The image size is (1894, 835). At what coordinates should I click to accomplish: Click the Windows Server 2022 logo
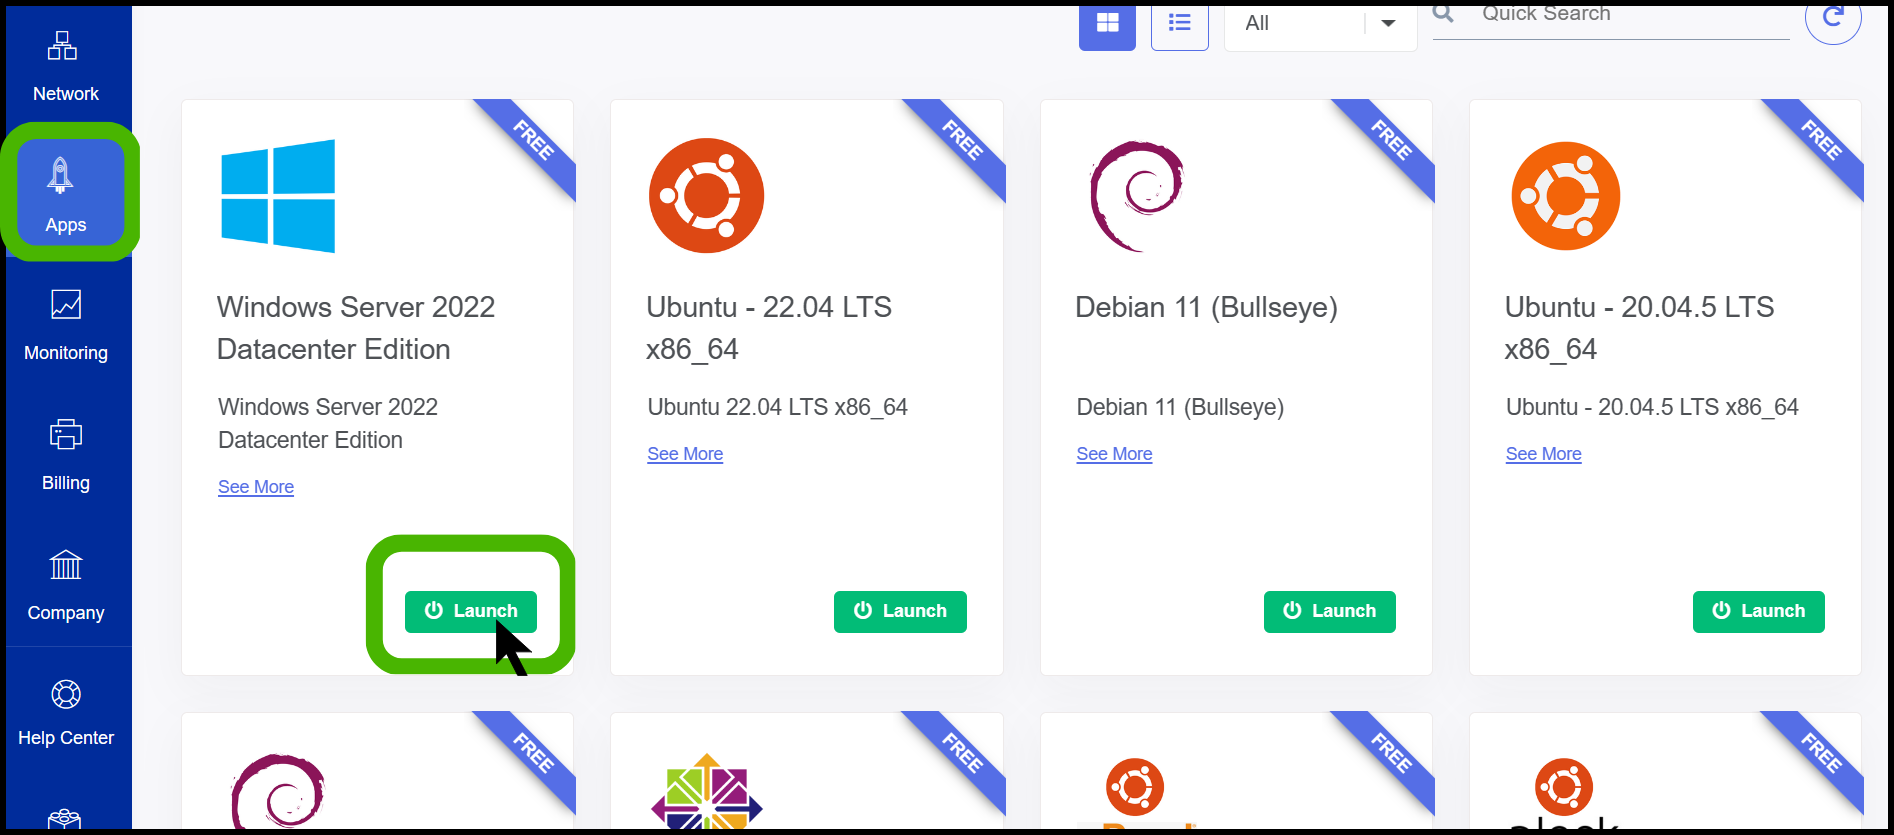pos(278,196)
